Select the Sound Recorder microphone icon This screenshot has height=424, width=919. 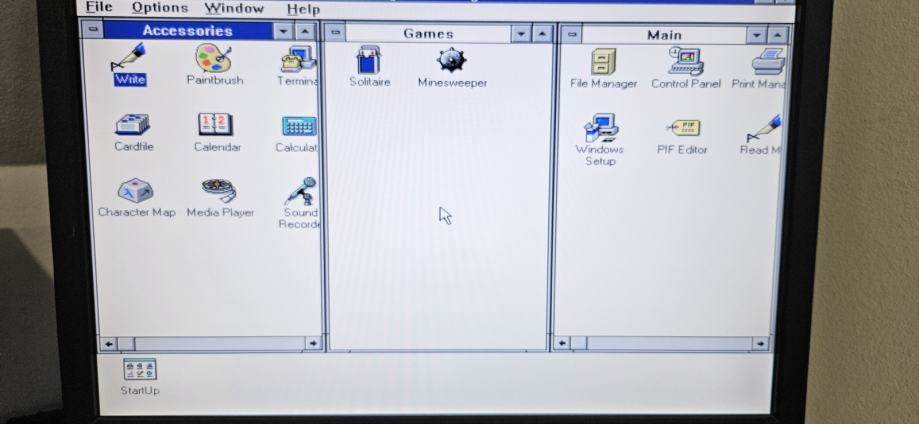(301, 191)
